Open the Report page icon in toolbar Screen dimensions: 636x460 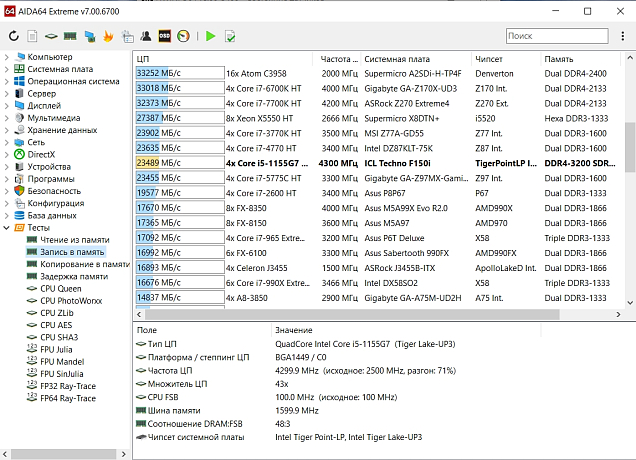[33, 37]
